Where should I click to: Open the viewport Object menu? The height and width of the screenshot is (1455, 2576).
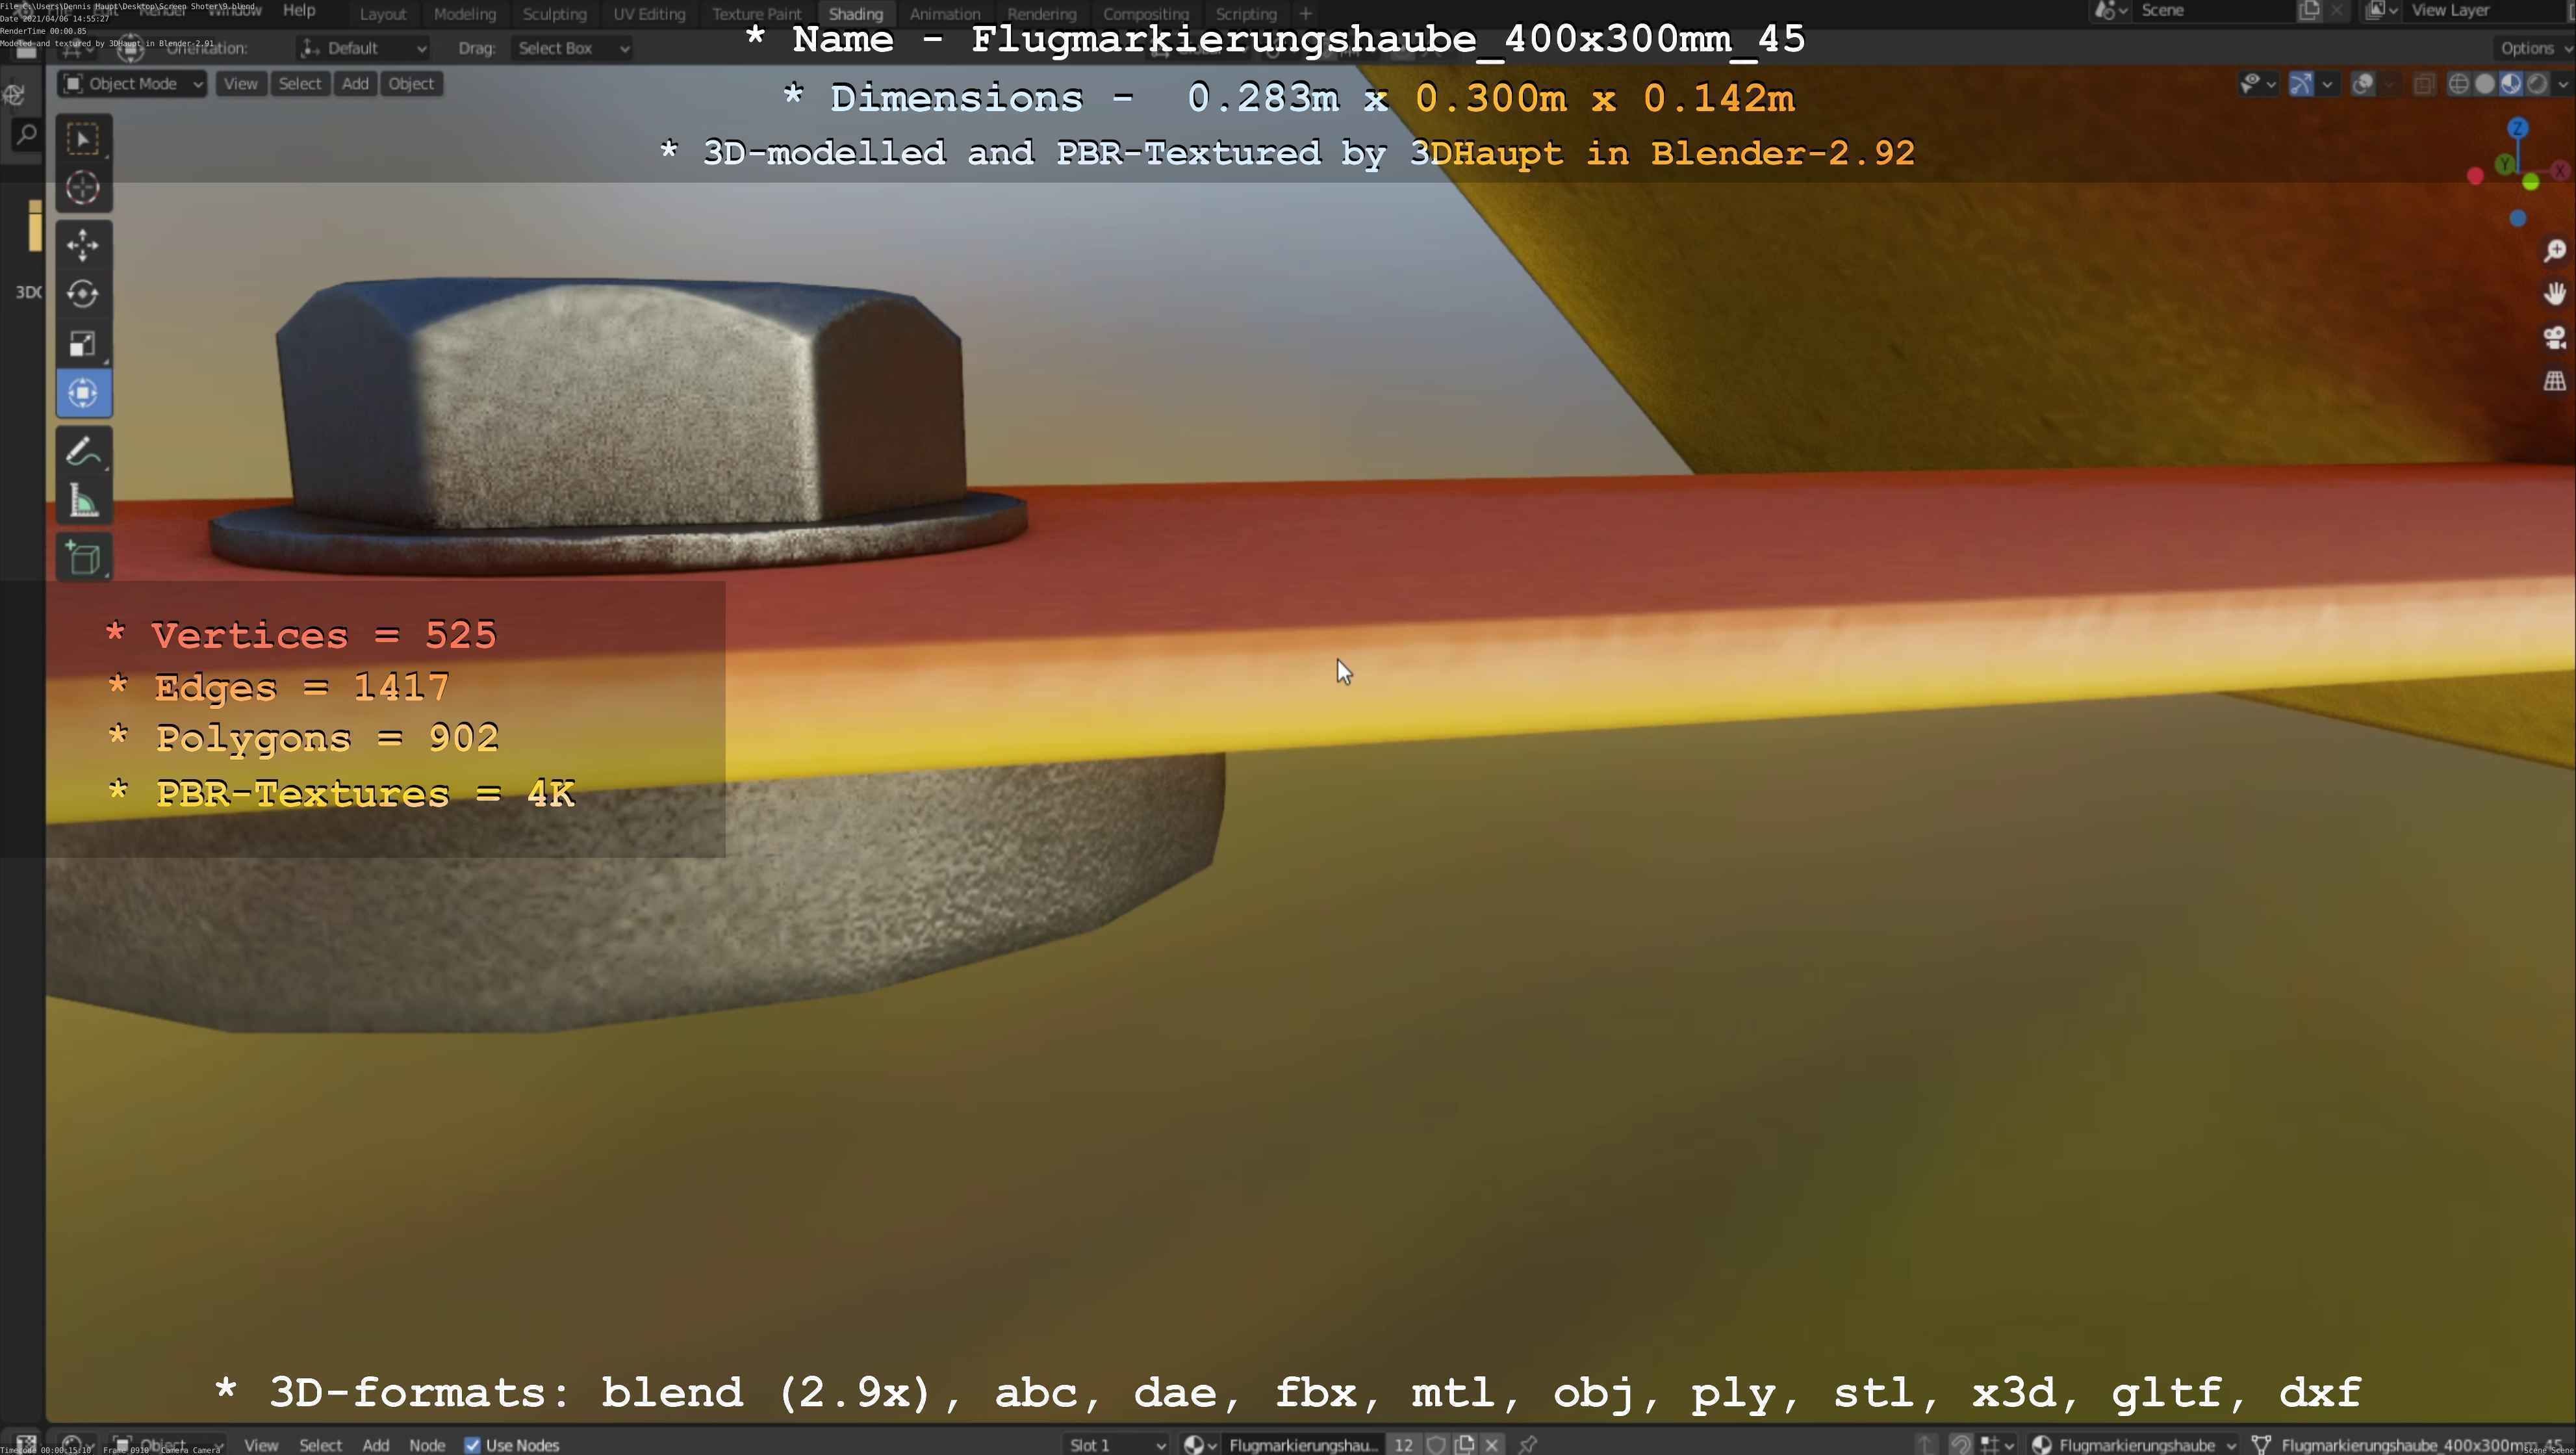click(x=411, y=84)
